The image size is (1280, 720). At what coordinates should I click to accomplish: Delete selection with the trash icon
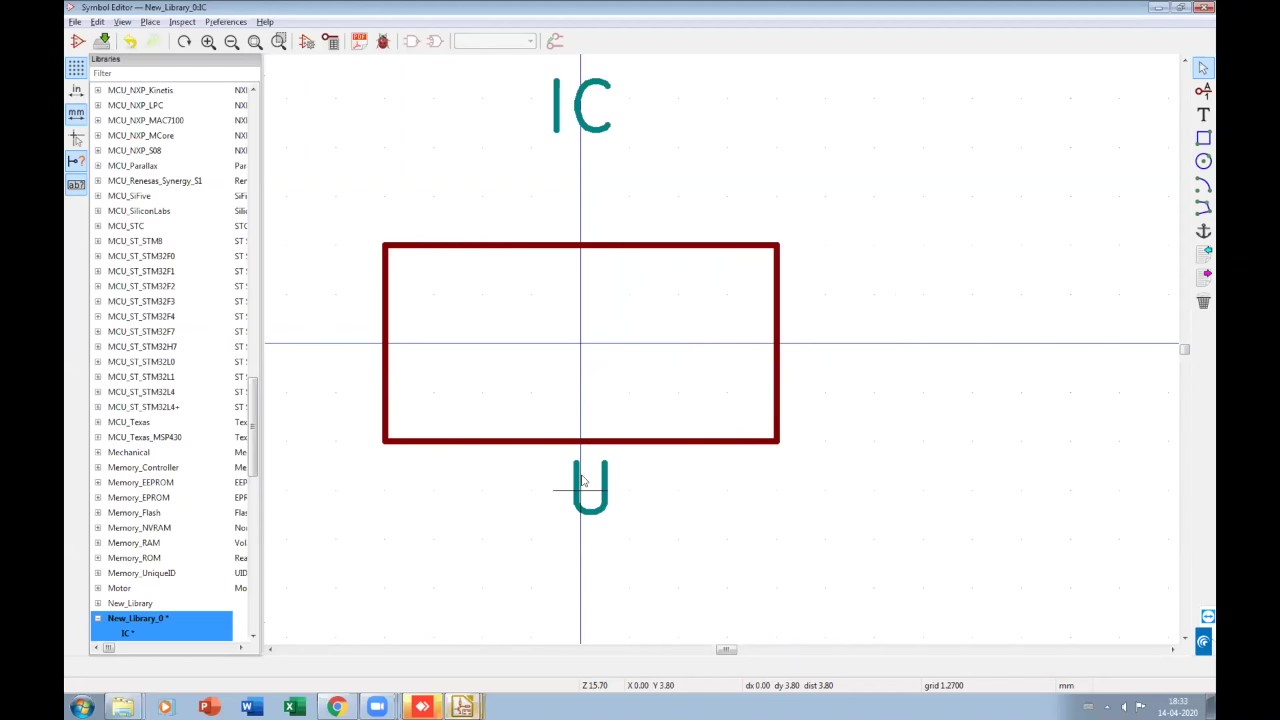click(x=1203, y=303)
